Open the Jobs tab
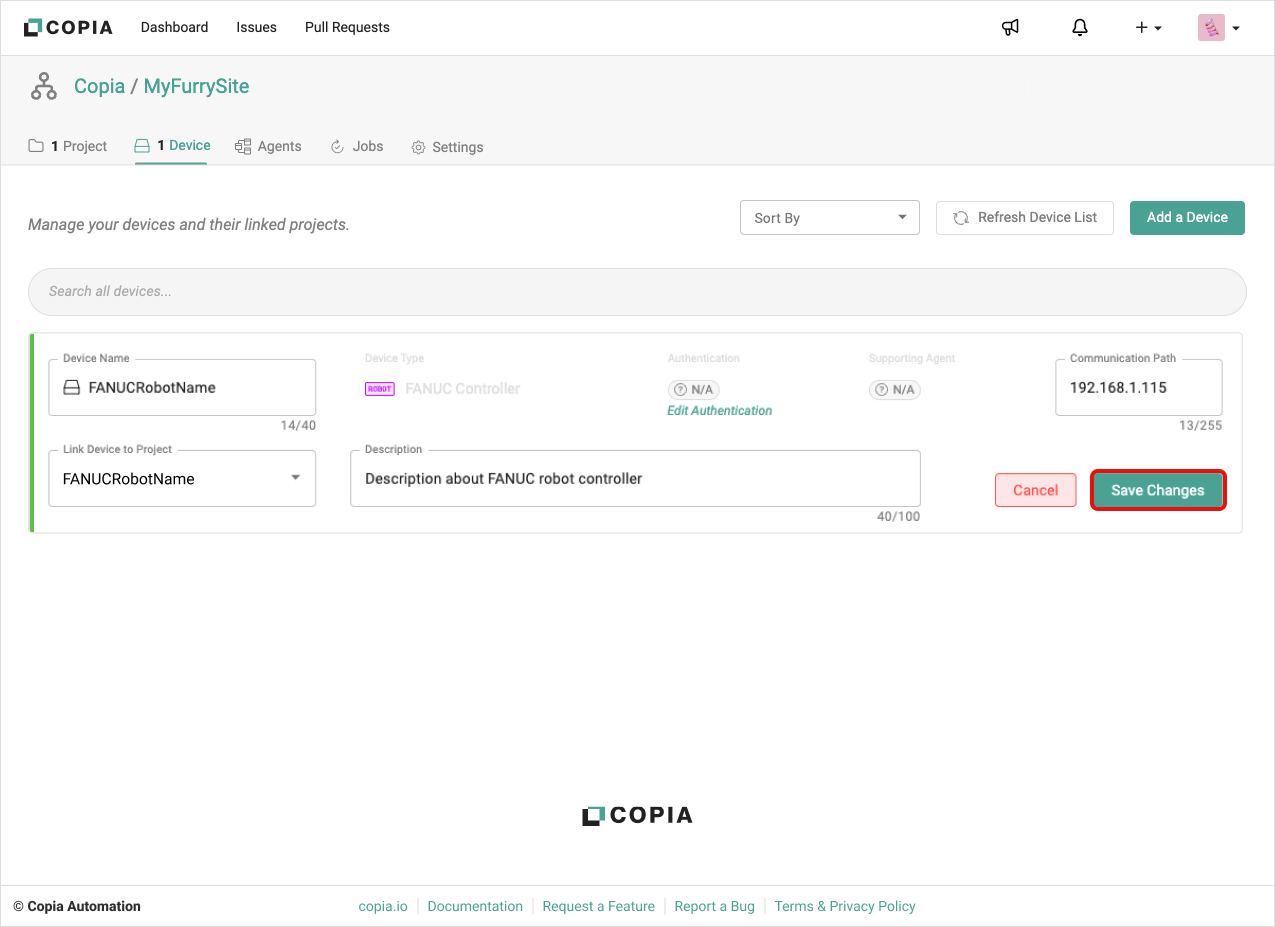Image resolution: width=1275 pixels, height=927 pixels. (357, 147)
